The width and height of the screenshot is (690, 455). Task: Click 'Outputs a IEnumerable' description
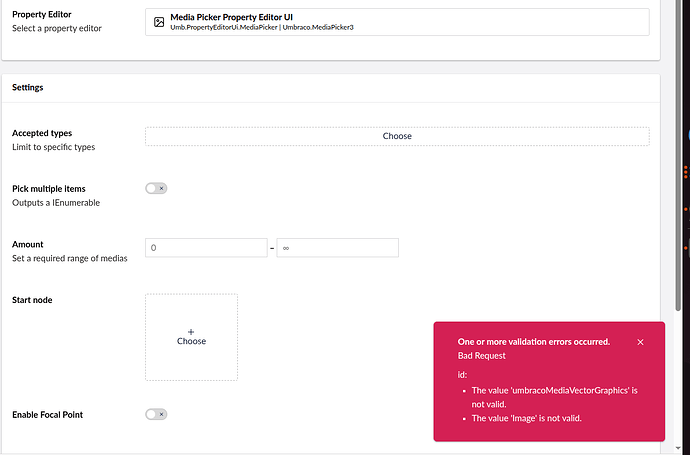click(56, 202)
